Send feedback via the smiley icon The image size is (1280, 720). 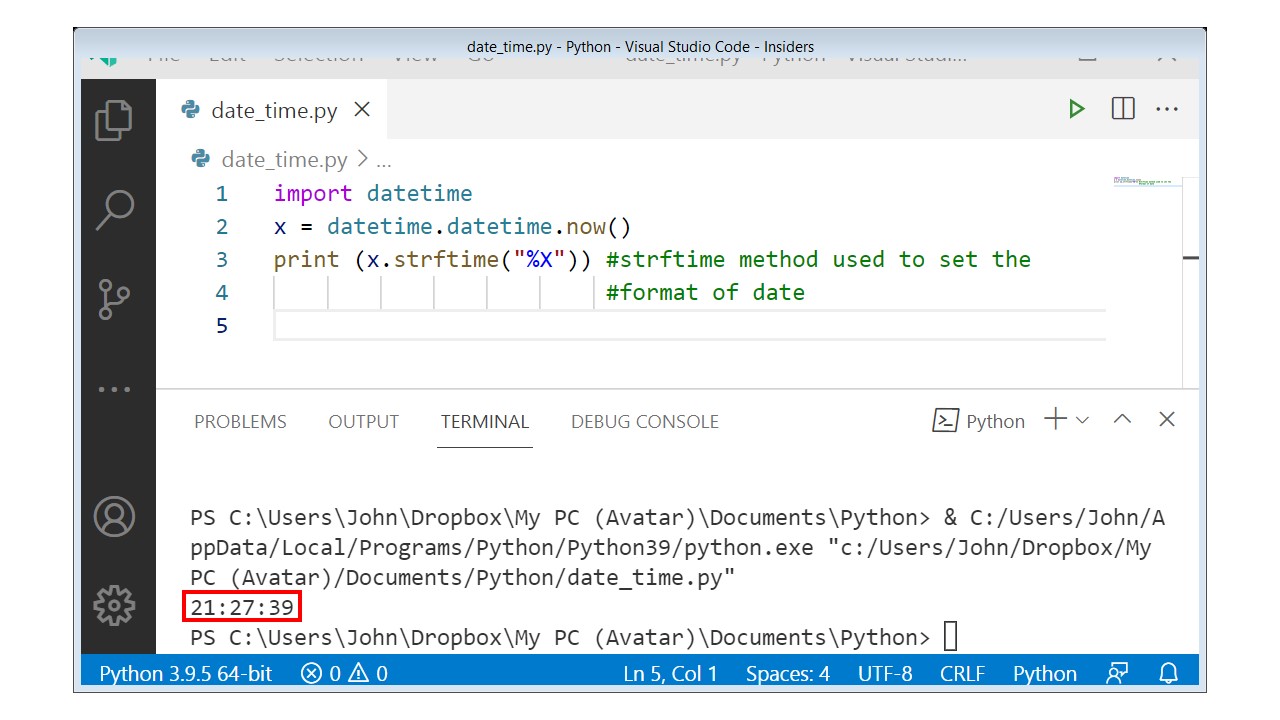[x=1116, y=673]
